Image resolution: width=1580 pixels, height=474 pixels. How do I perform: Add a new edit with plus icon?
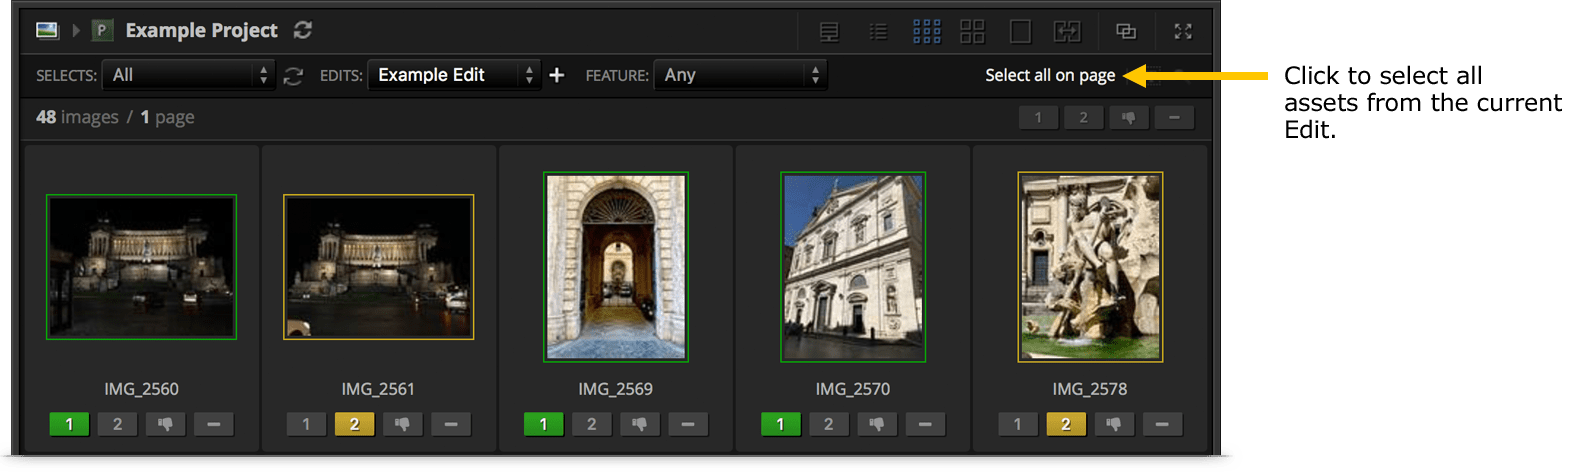click(x=557, y=75)
